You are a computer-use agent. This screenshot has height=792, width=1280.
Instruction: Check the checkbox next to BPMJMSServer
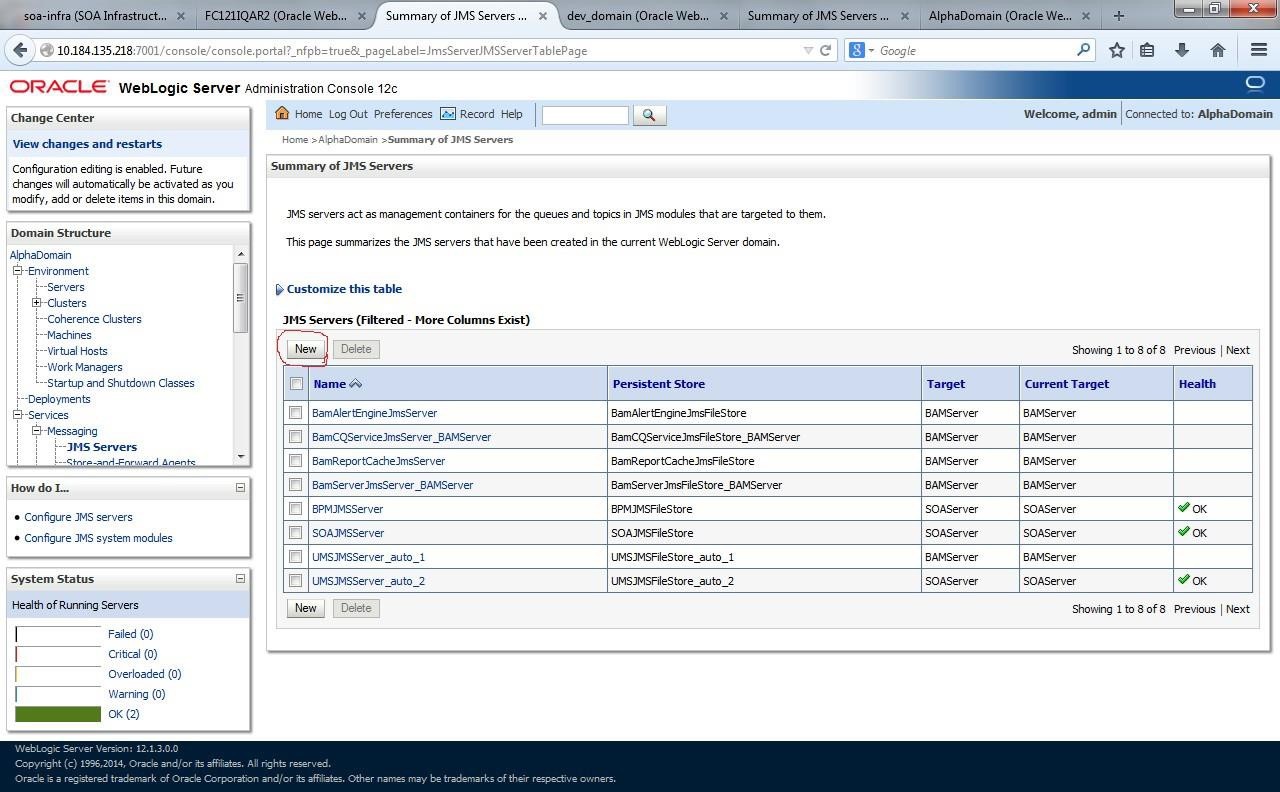(x=296, y=508)
